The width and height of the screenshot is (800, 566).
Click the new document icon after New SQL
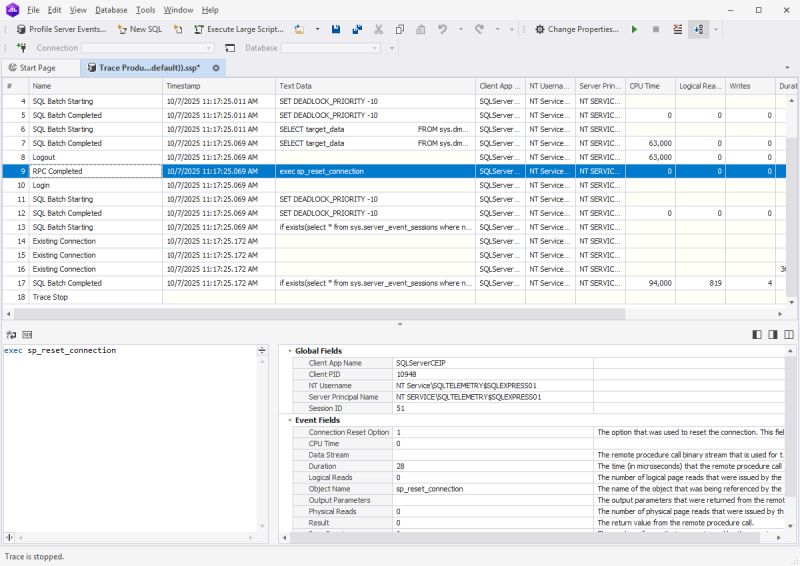[x=178, y=30]
